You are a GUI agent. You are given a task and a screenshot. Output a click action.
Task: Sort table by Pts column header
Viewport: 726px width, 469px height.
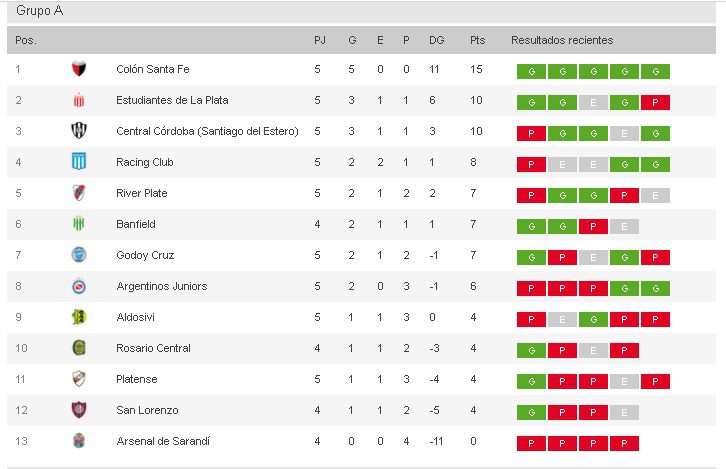(x=477, y=41)
